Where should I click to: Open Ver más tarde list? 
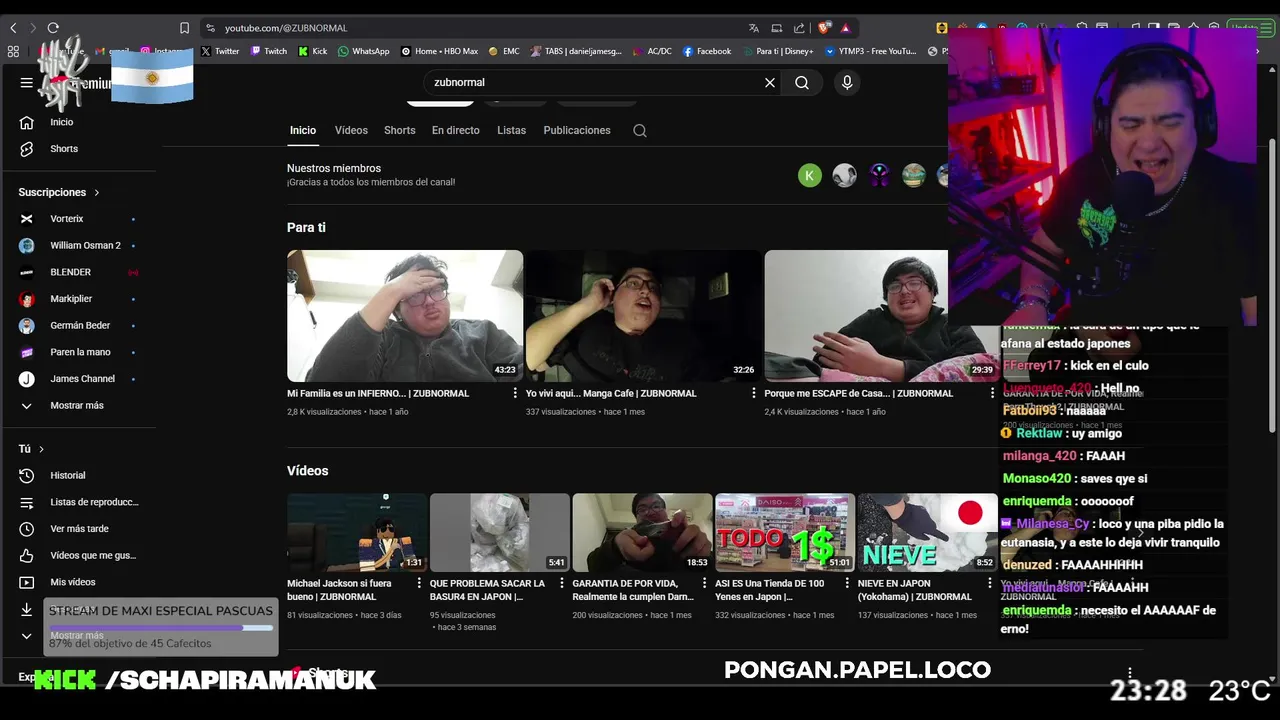point(79,529)
